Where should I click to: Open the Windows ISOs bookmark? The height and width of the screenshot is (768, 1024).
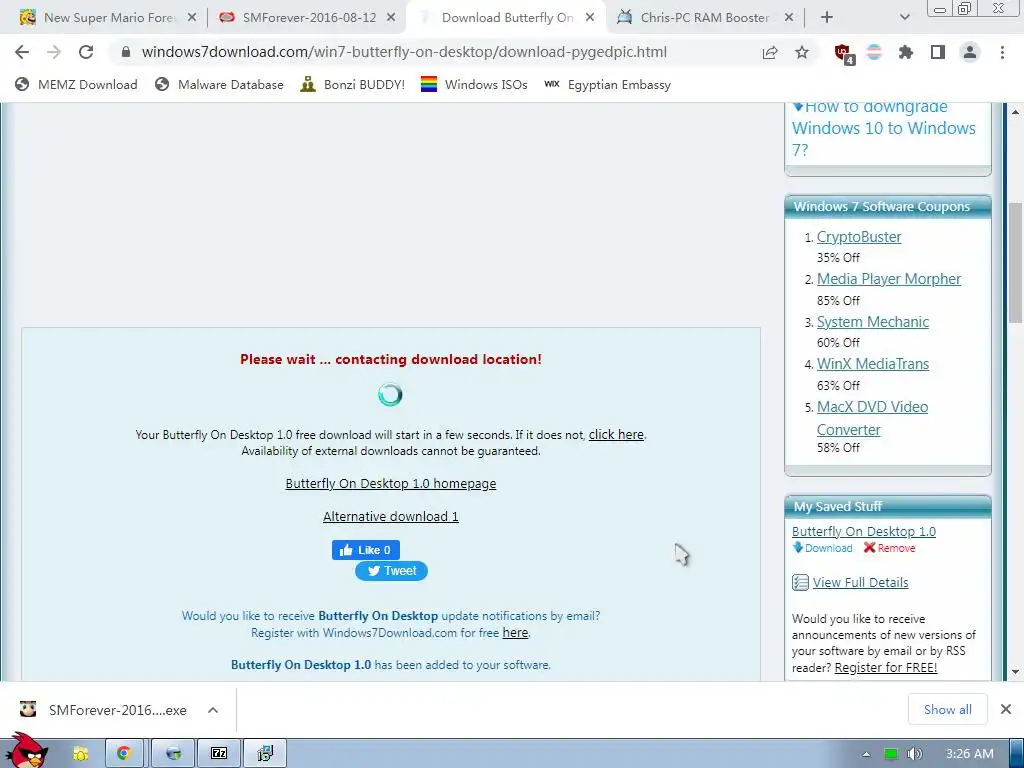pyautogui.click(x=474, y=84)
